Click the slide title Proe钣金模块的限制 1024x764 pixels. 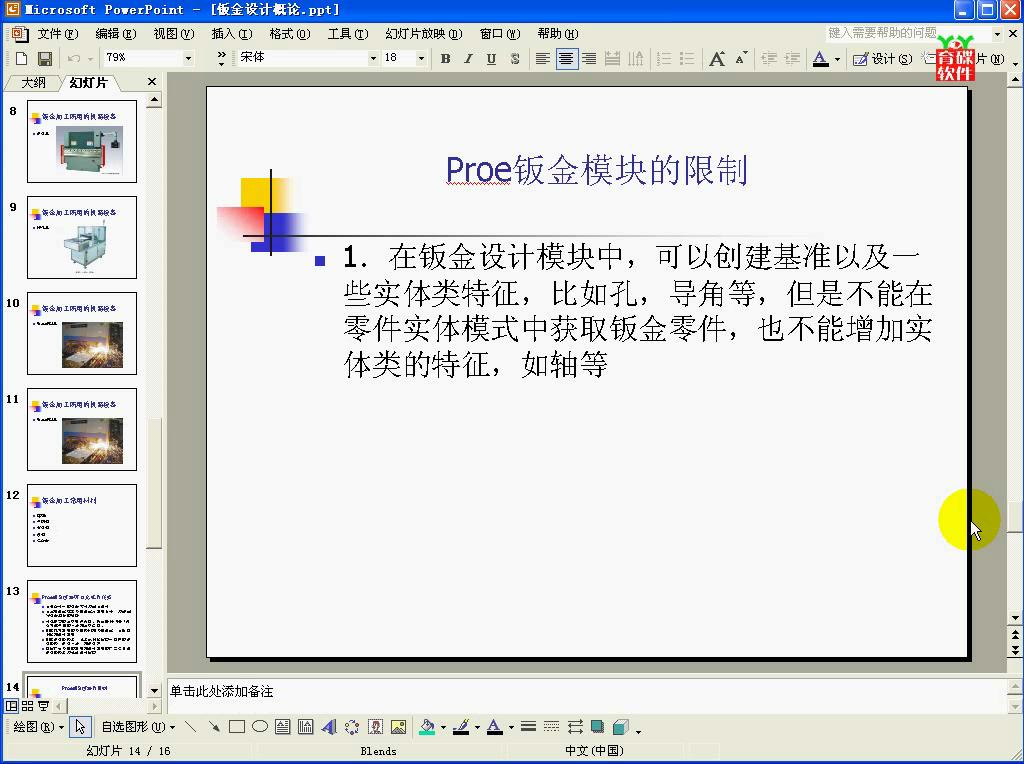click(596, 171)
